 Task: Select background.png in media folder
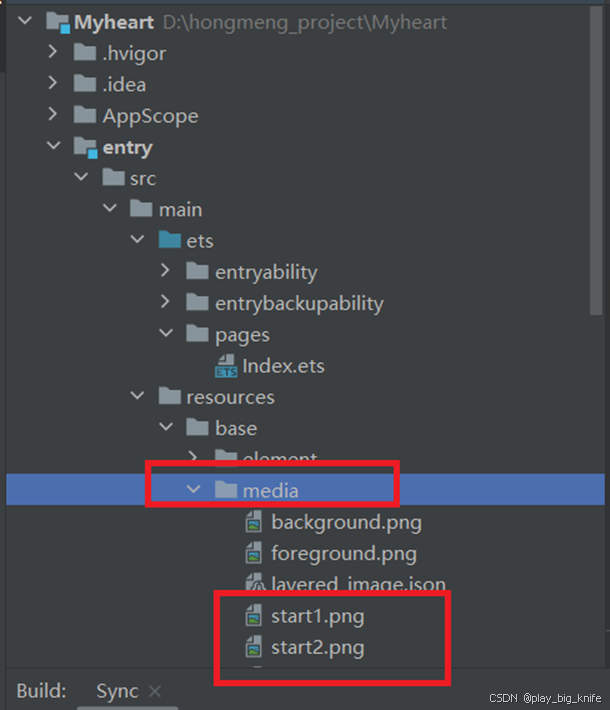[346, 522]
